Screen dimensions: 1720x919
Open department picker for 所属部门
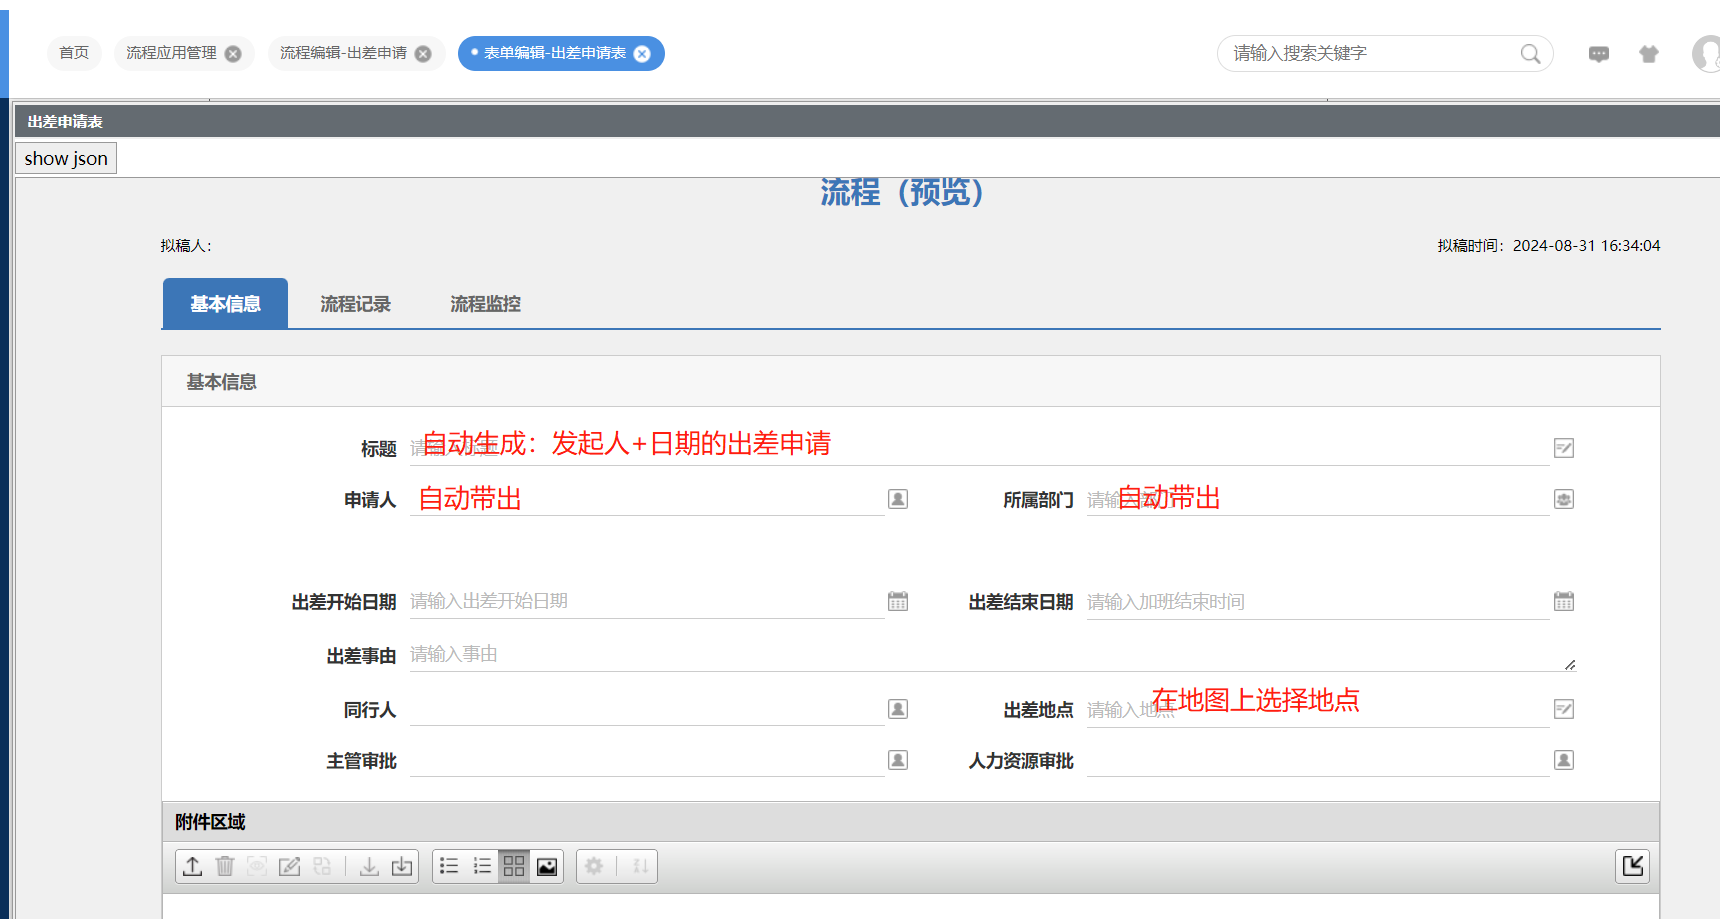click(x=1564, y=499)
